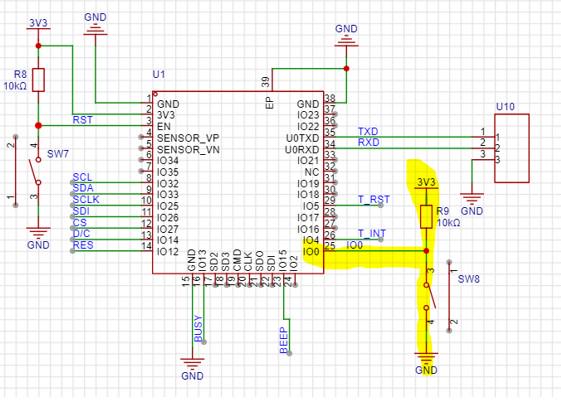Click the SENSOR_VN pin name
Screen dimensions: 561x402
click(x=188, y=149)
